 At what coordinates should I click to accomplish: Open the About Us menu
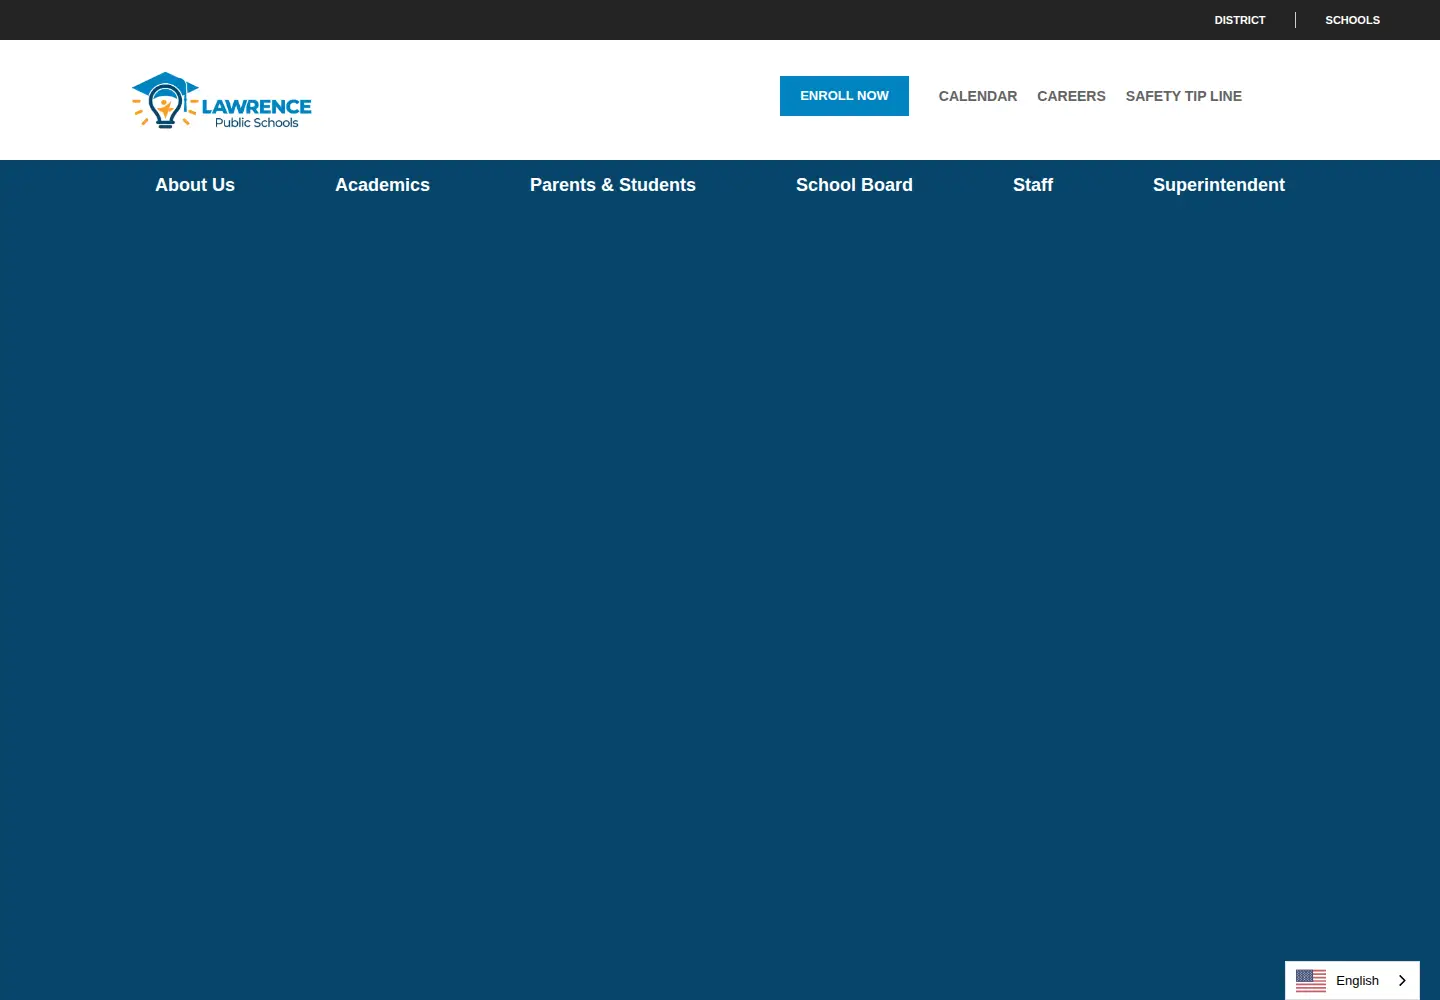pyautogui.click(x=195, y=185)
